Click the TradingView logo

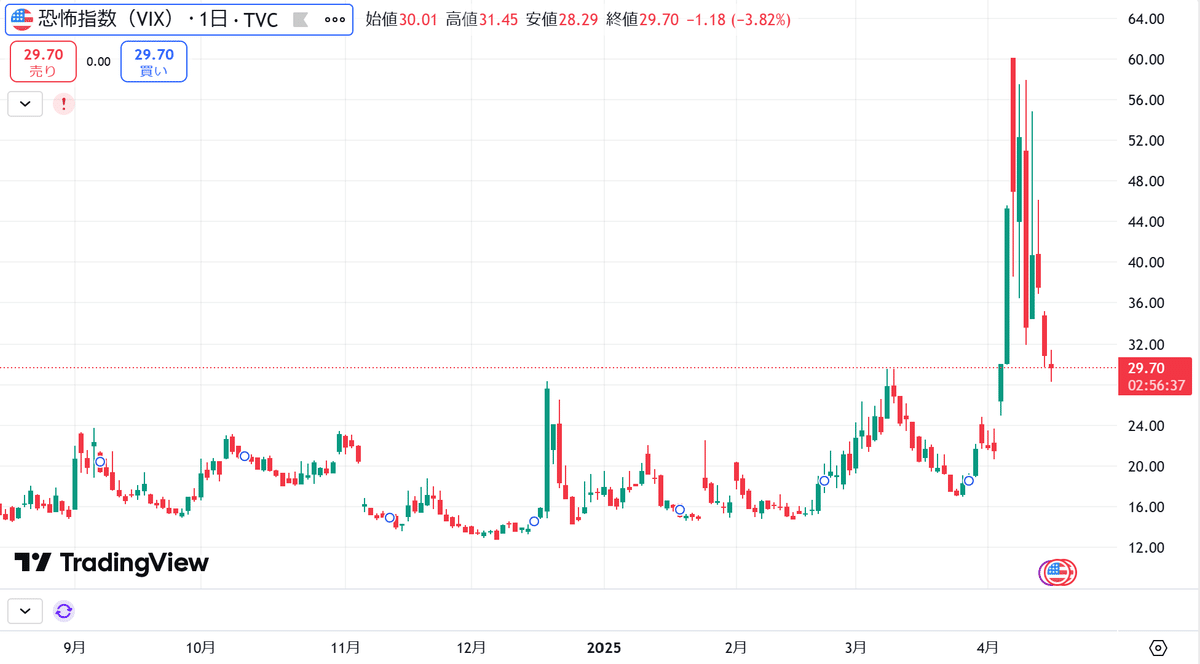pos(112,563)
